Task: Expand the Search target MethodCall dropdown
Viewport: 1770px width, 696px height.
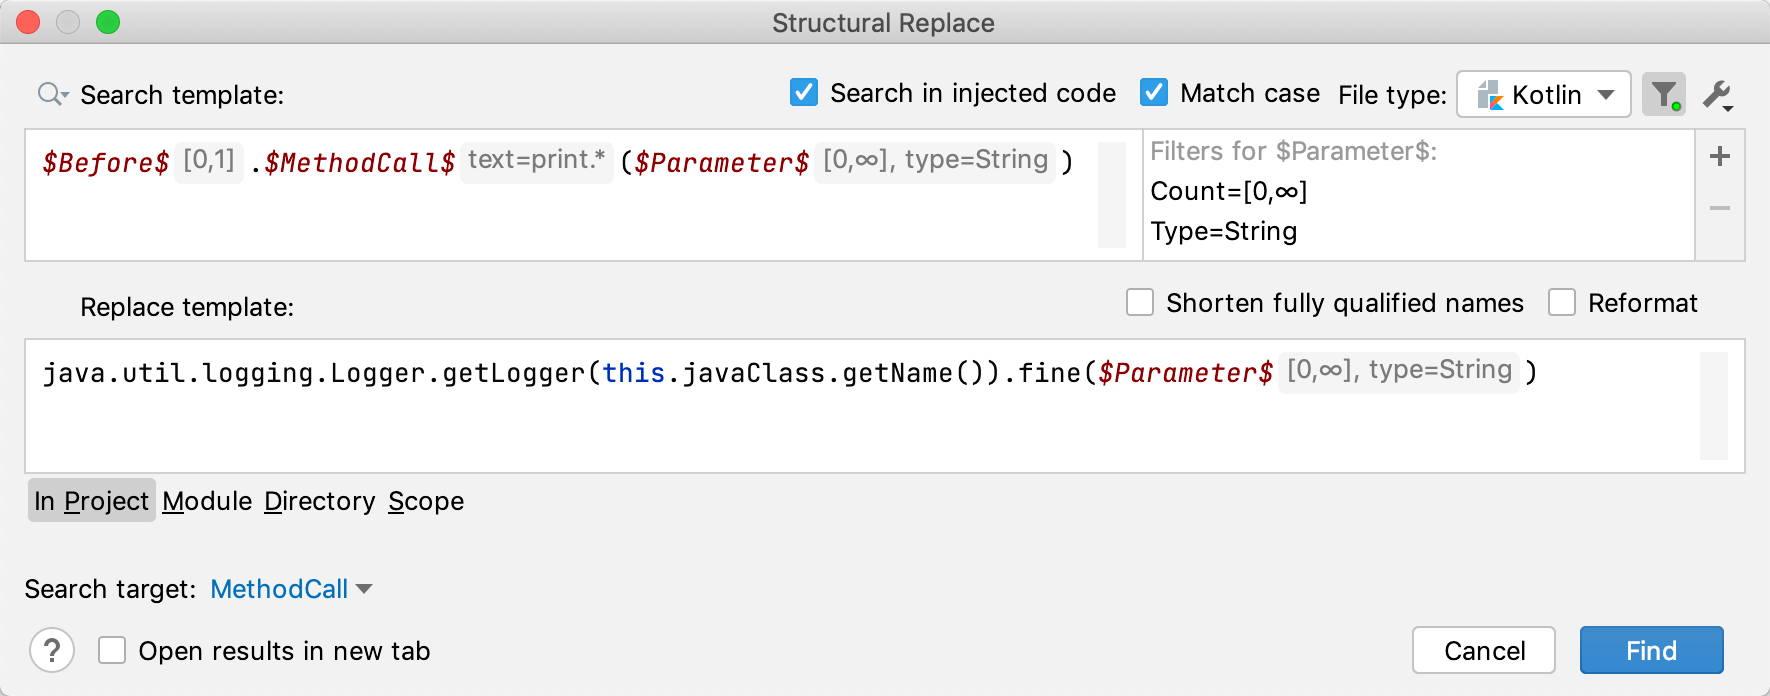Action: [364, 589]
